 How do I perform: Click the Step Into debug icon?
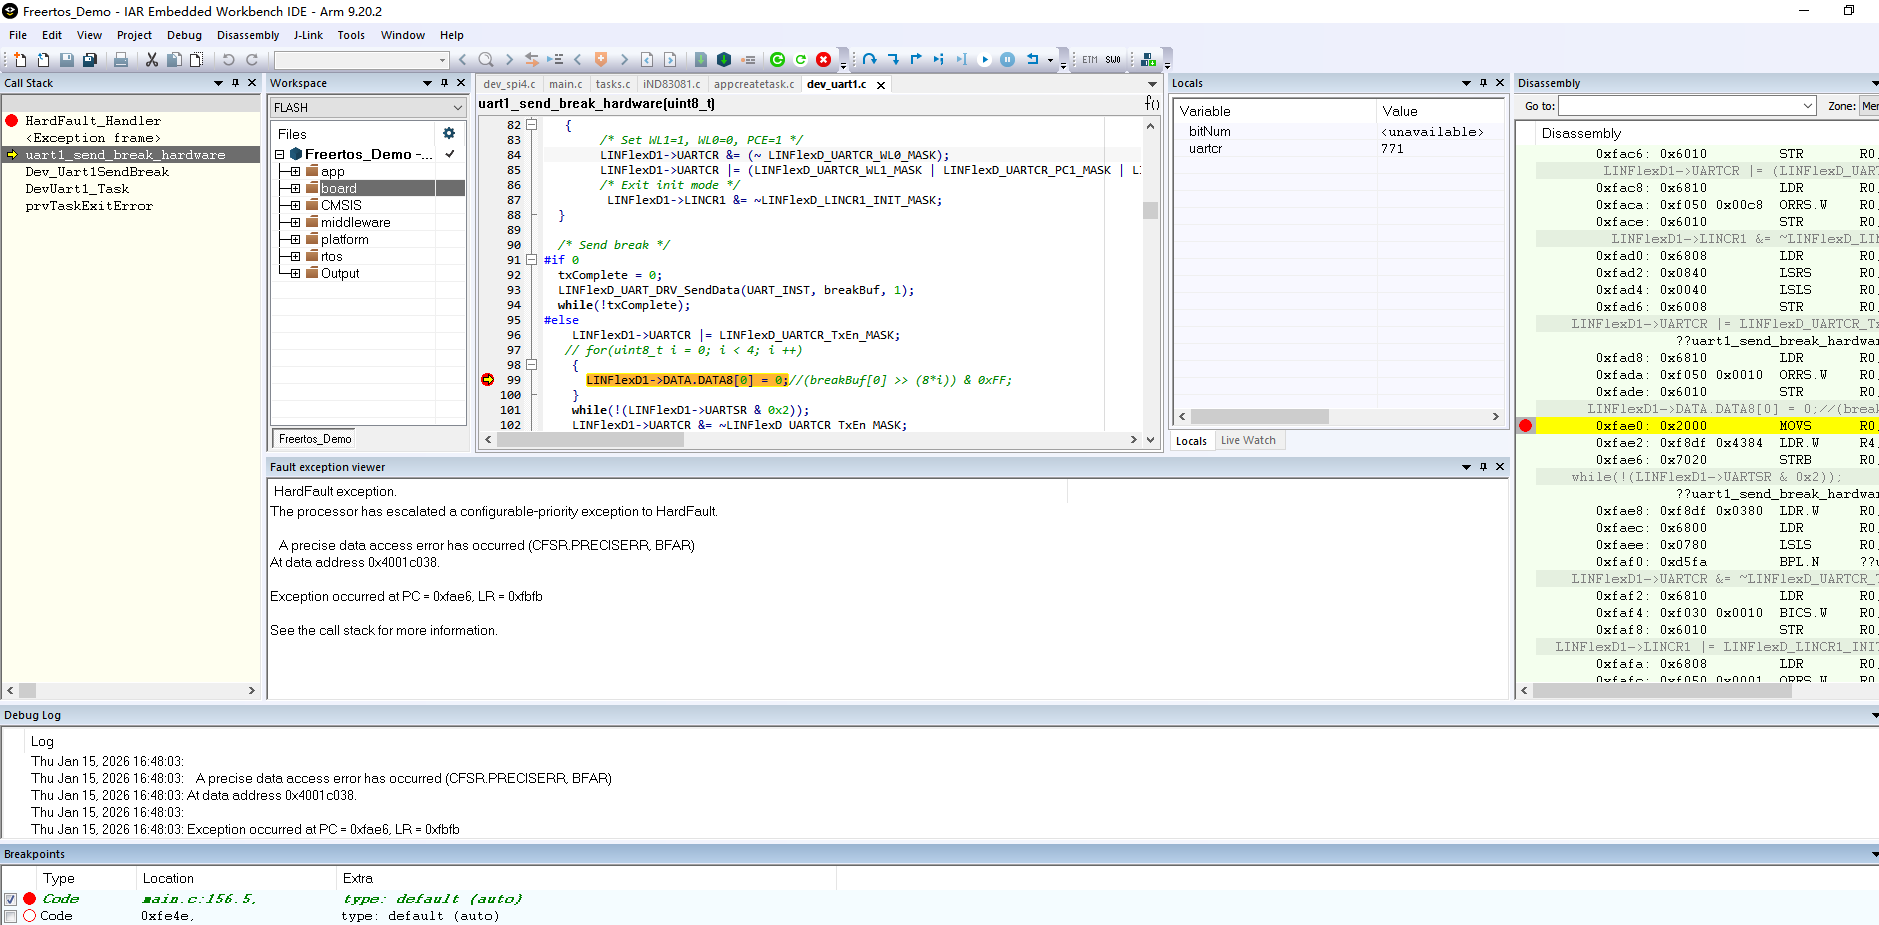[x=893, y=60]
